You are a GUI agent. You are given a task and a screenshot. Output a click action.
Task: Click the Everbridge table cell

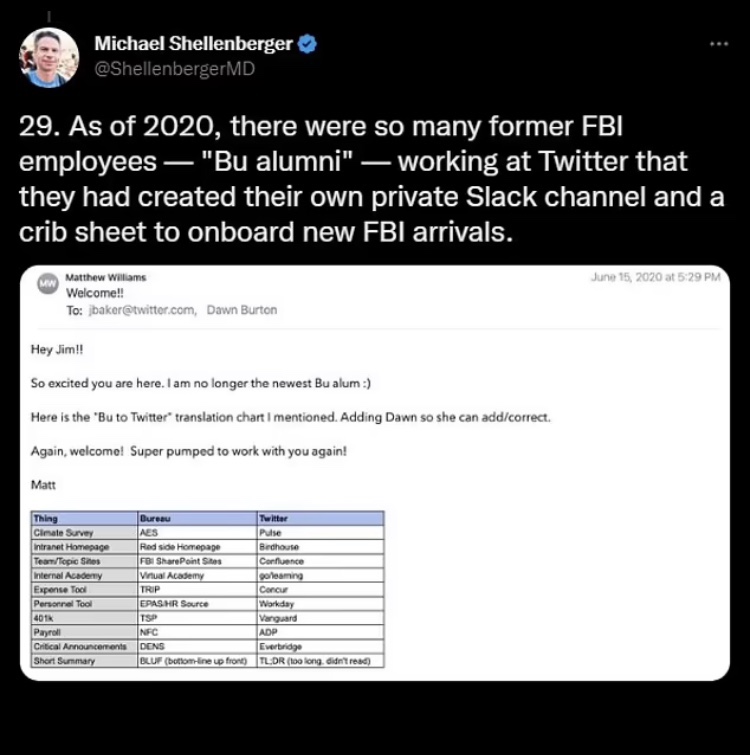click(283, 647)
